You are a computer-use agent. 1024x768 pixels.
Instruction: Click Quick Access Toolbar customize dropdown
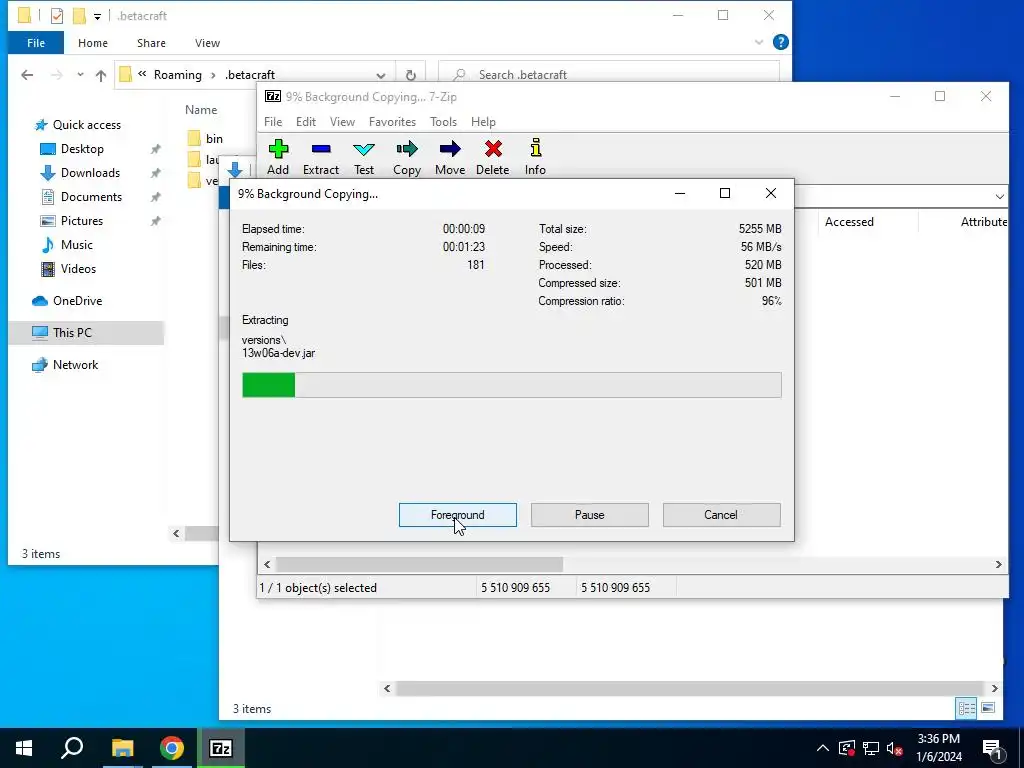[x=97, y=16]
